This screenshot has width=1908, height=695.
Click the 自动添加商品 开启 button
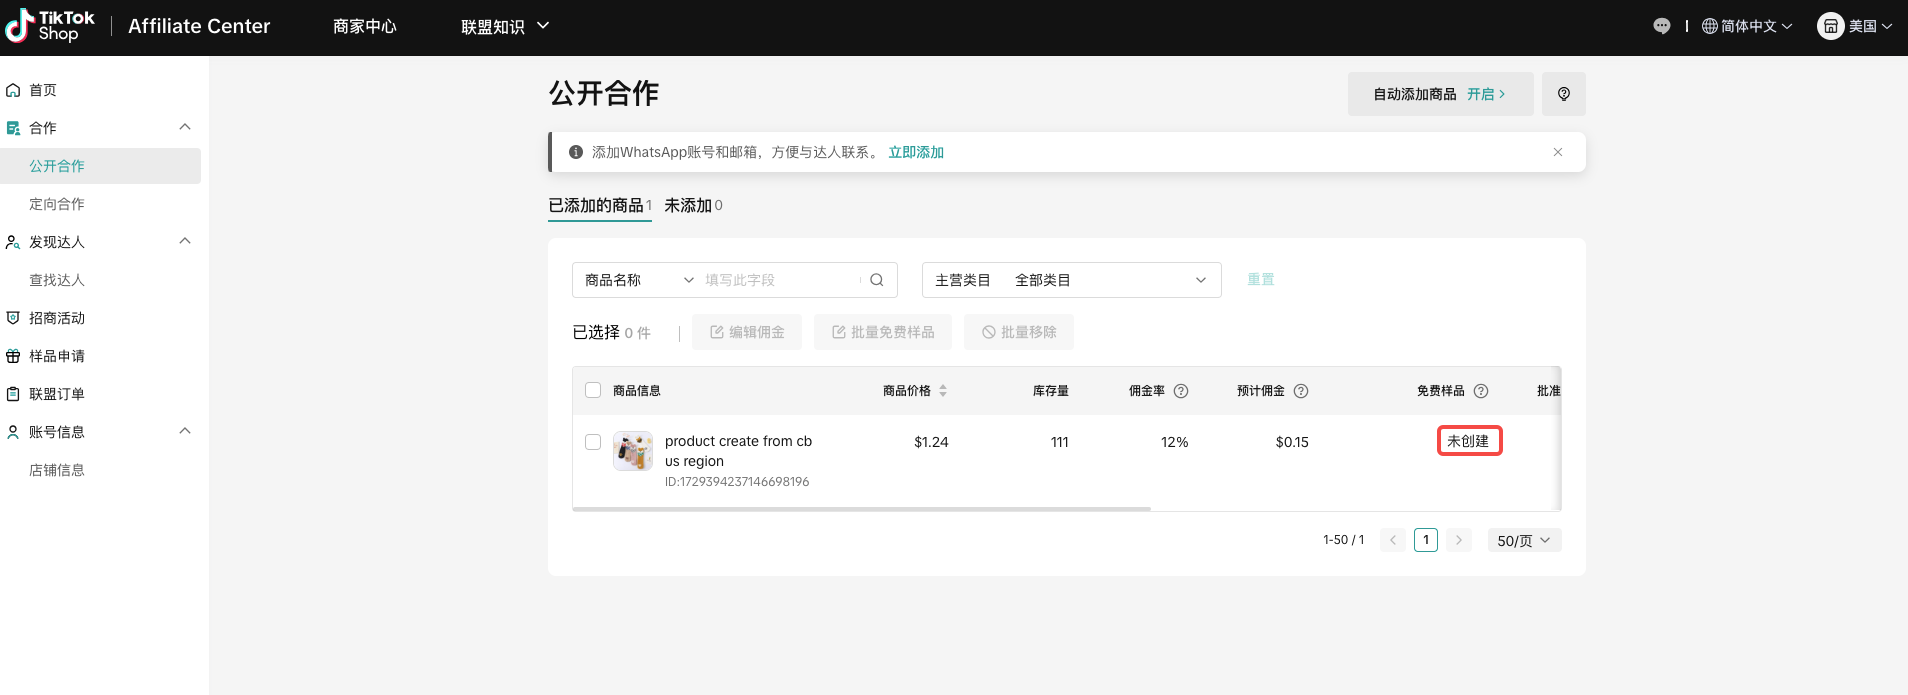pyautogui.click(x=1439, y=94)
